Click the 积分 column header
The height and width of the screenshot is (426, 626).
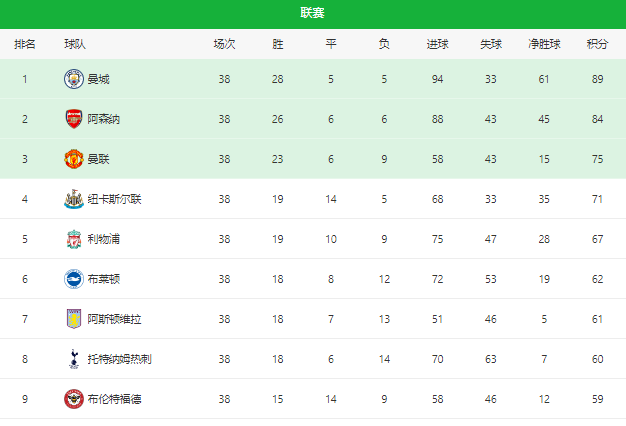[x=597, y=44]
